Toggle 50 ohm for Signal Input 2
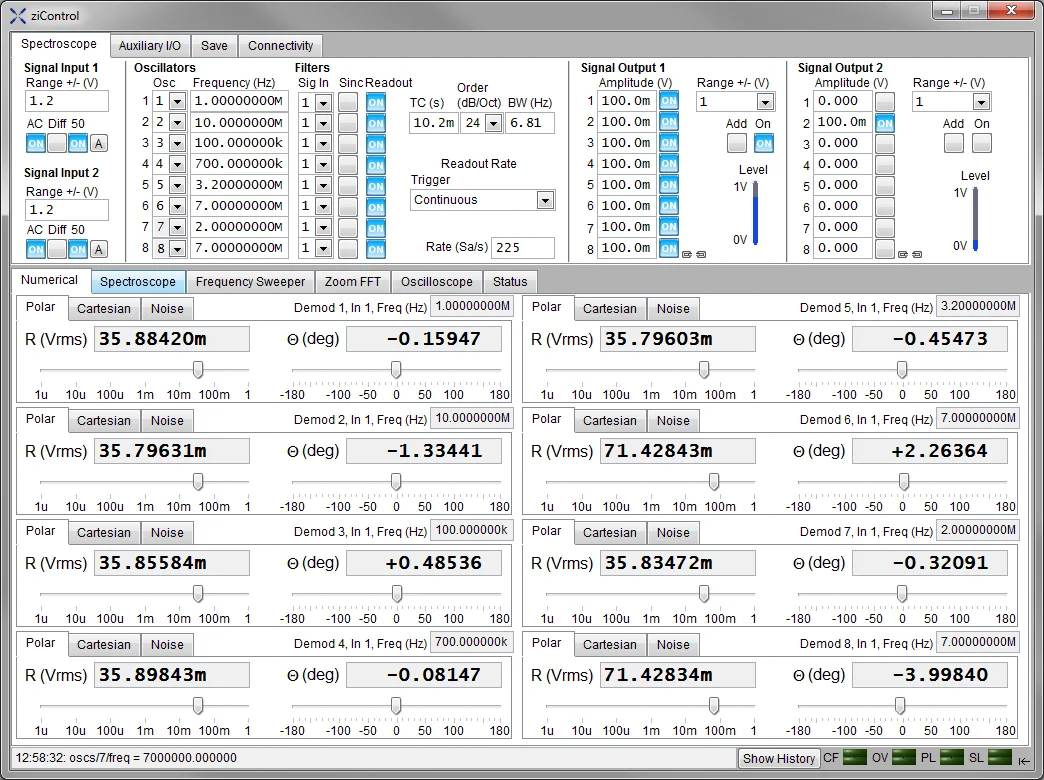 click(78, 250)
